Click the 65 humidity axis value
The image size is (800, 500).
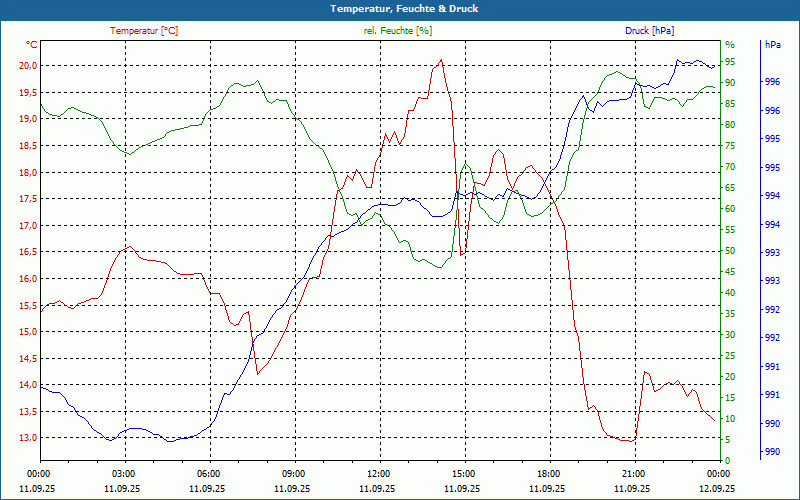click(x=730, y=188)
